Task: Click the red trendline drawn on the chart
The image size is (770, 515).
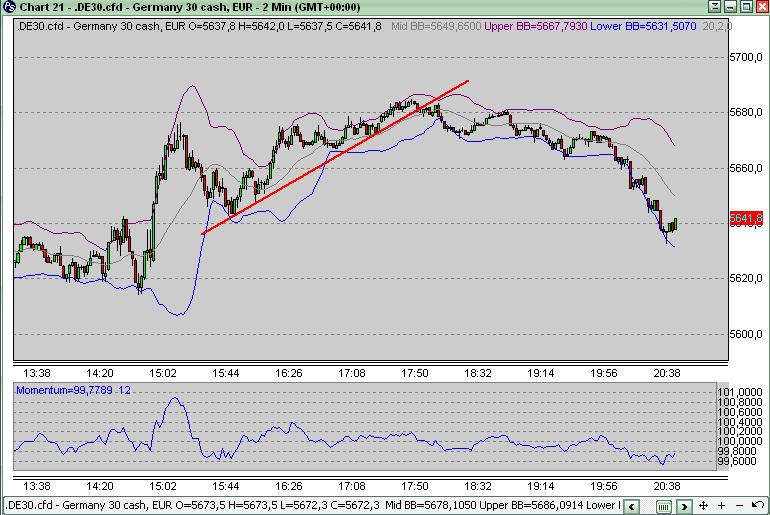Action: pyautogui.click(x=335, y=157)
